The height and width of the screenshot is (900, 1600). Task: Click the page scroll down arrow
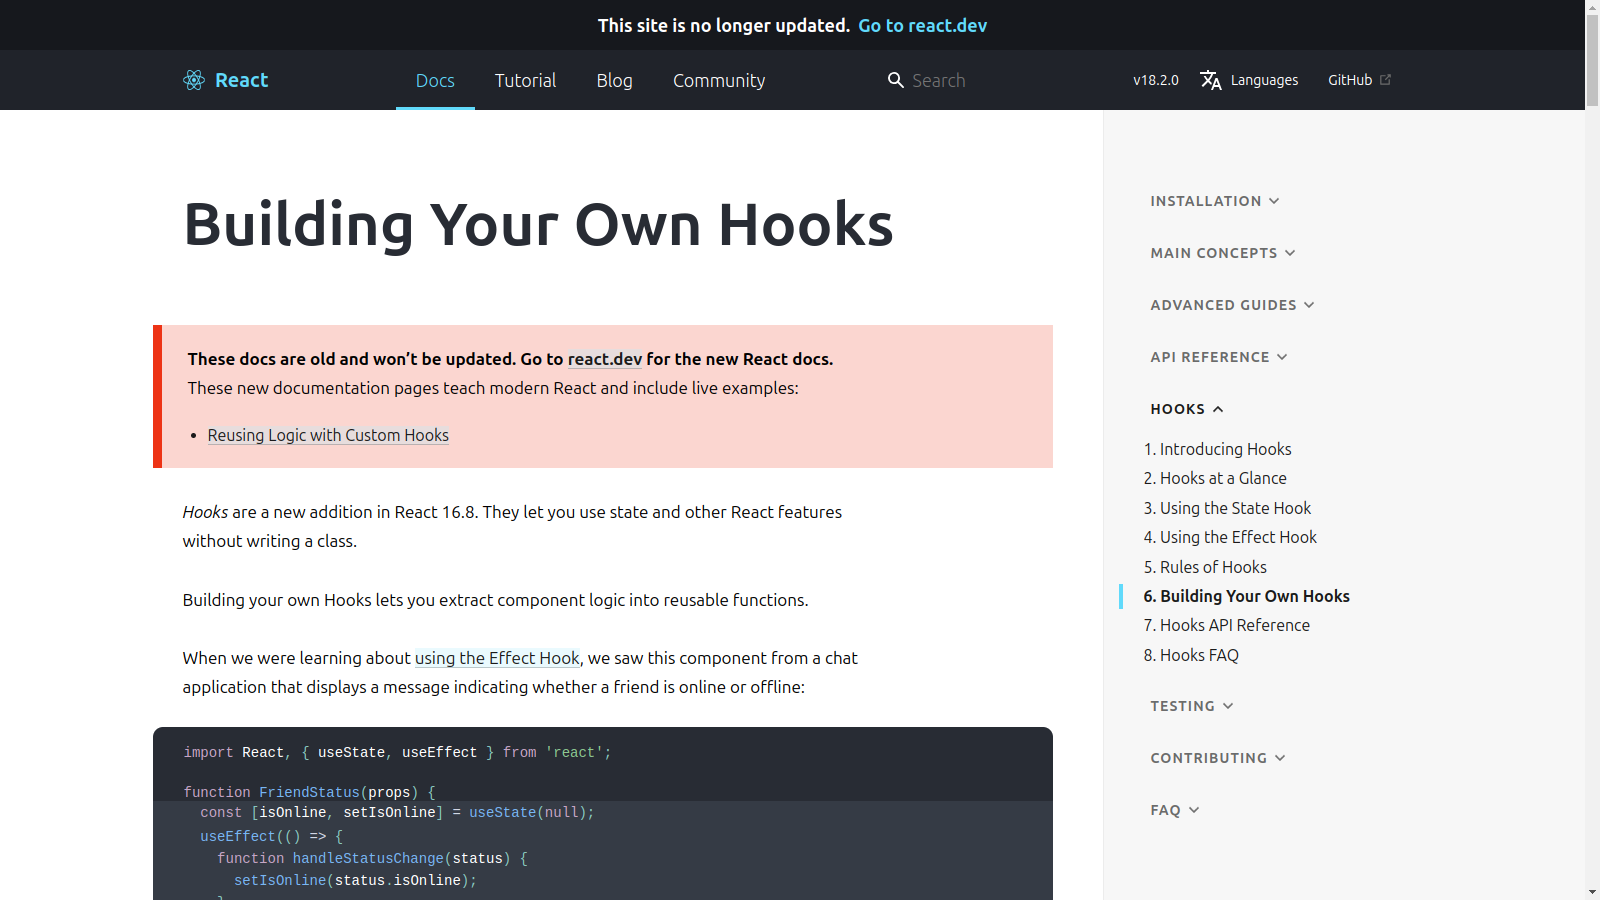[x=1592, y=891]
